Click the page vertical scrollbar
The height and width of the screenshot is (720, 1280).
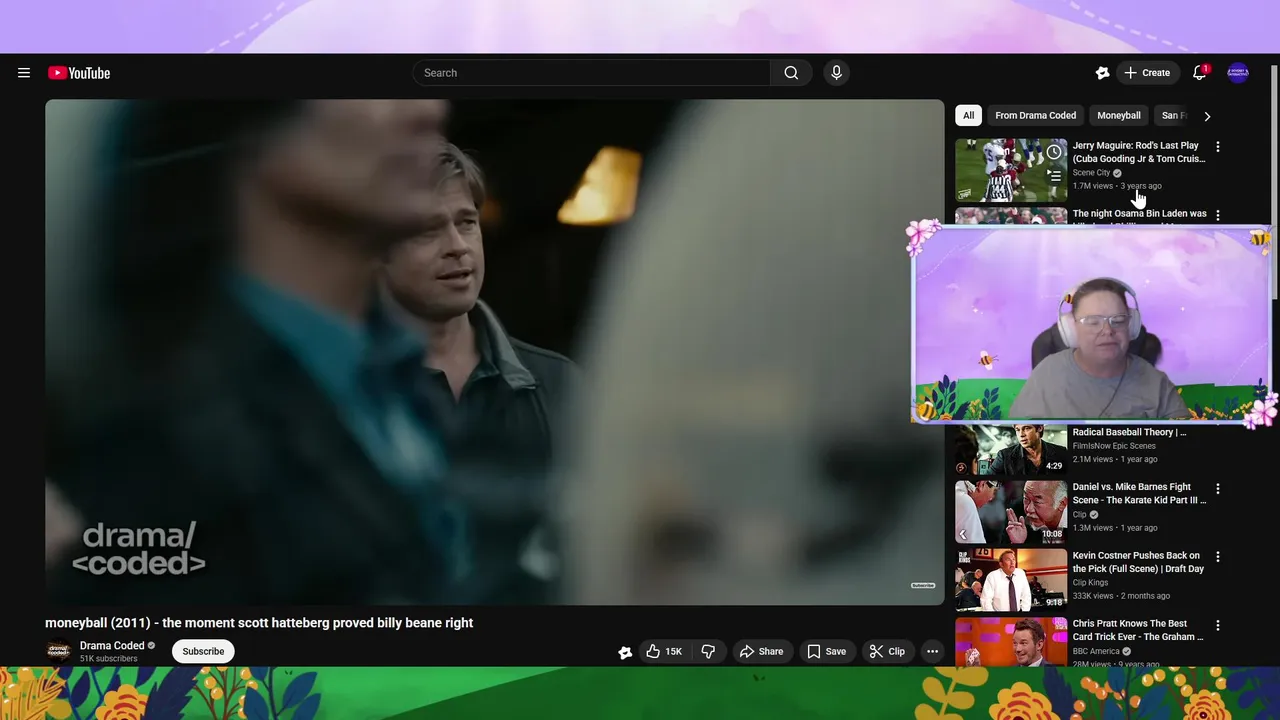pyautogui.click(x=1274, y=180)
